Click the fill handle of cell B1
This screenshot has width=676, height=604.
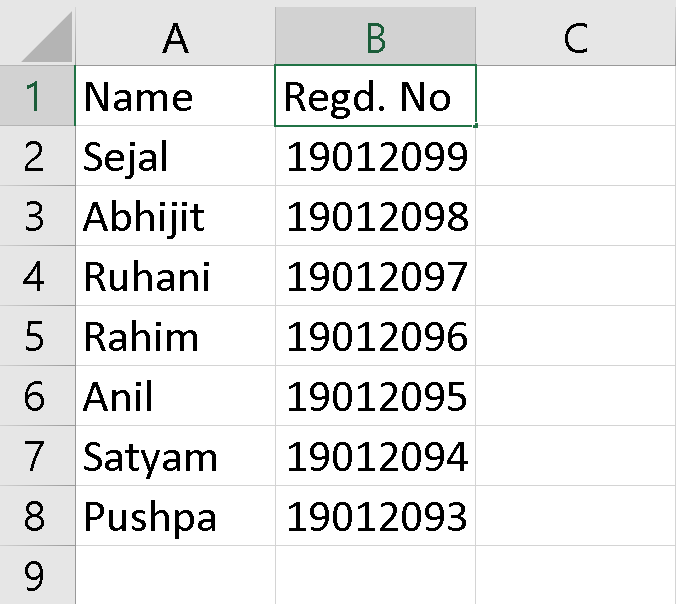[x=476, y=125]
